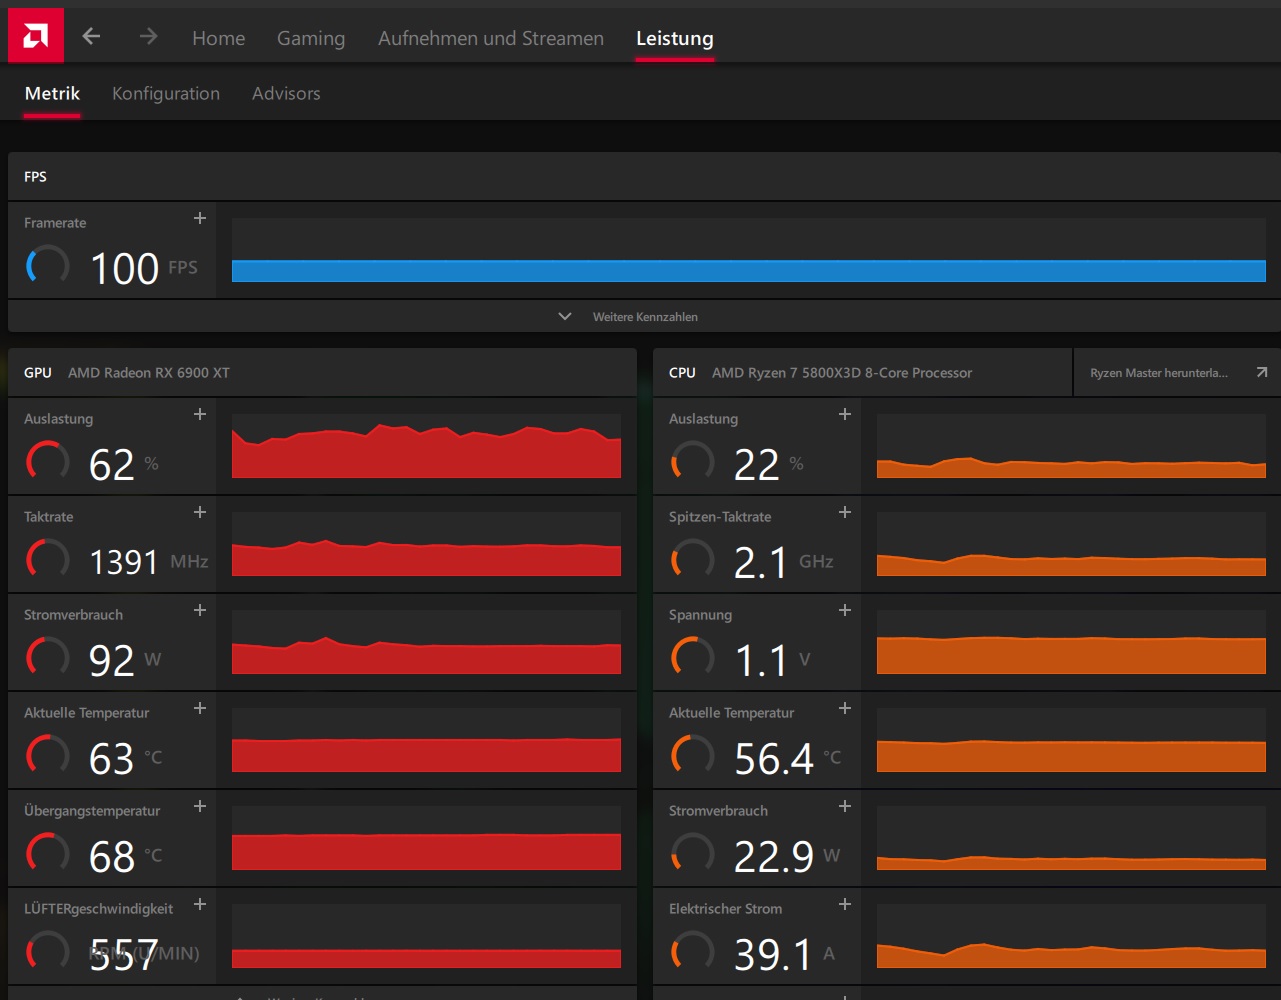This screenshot has width=1281, height=1000.
Task: Click the Spitzen-Taktrate orange graph
Action: tap(1071, 544)
